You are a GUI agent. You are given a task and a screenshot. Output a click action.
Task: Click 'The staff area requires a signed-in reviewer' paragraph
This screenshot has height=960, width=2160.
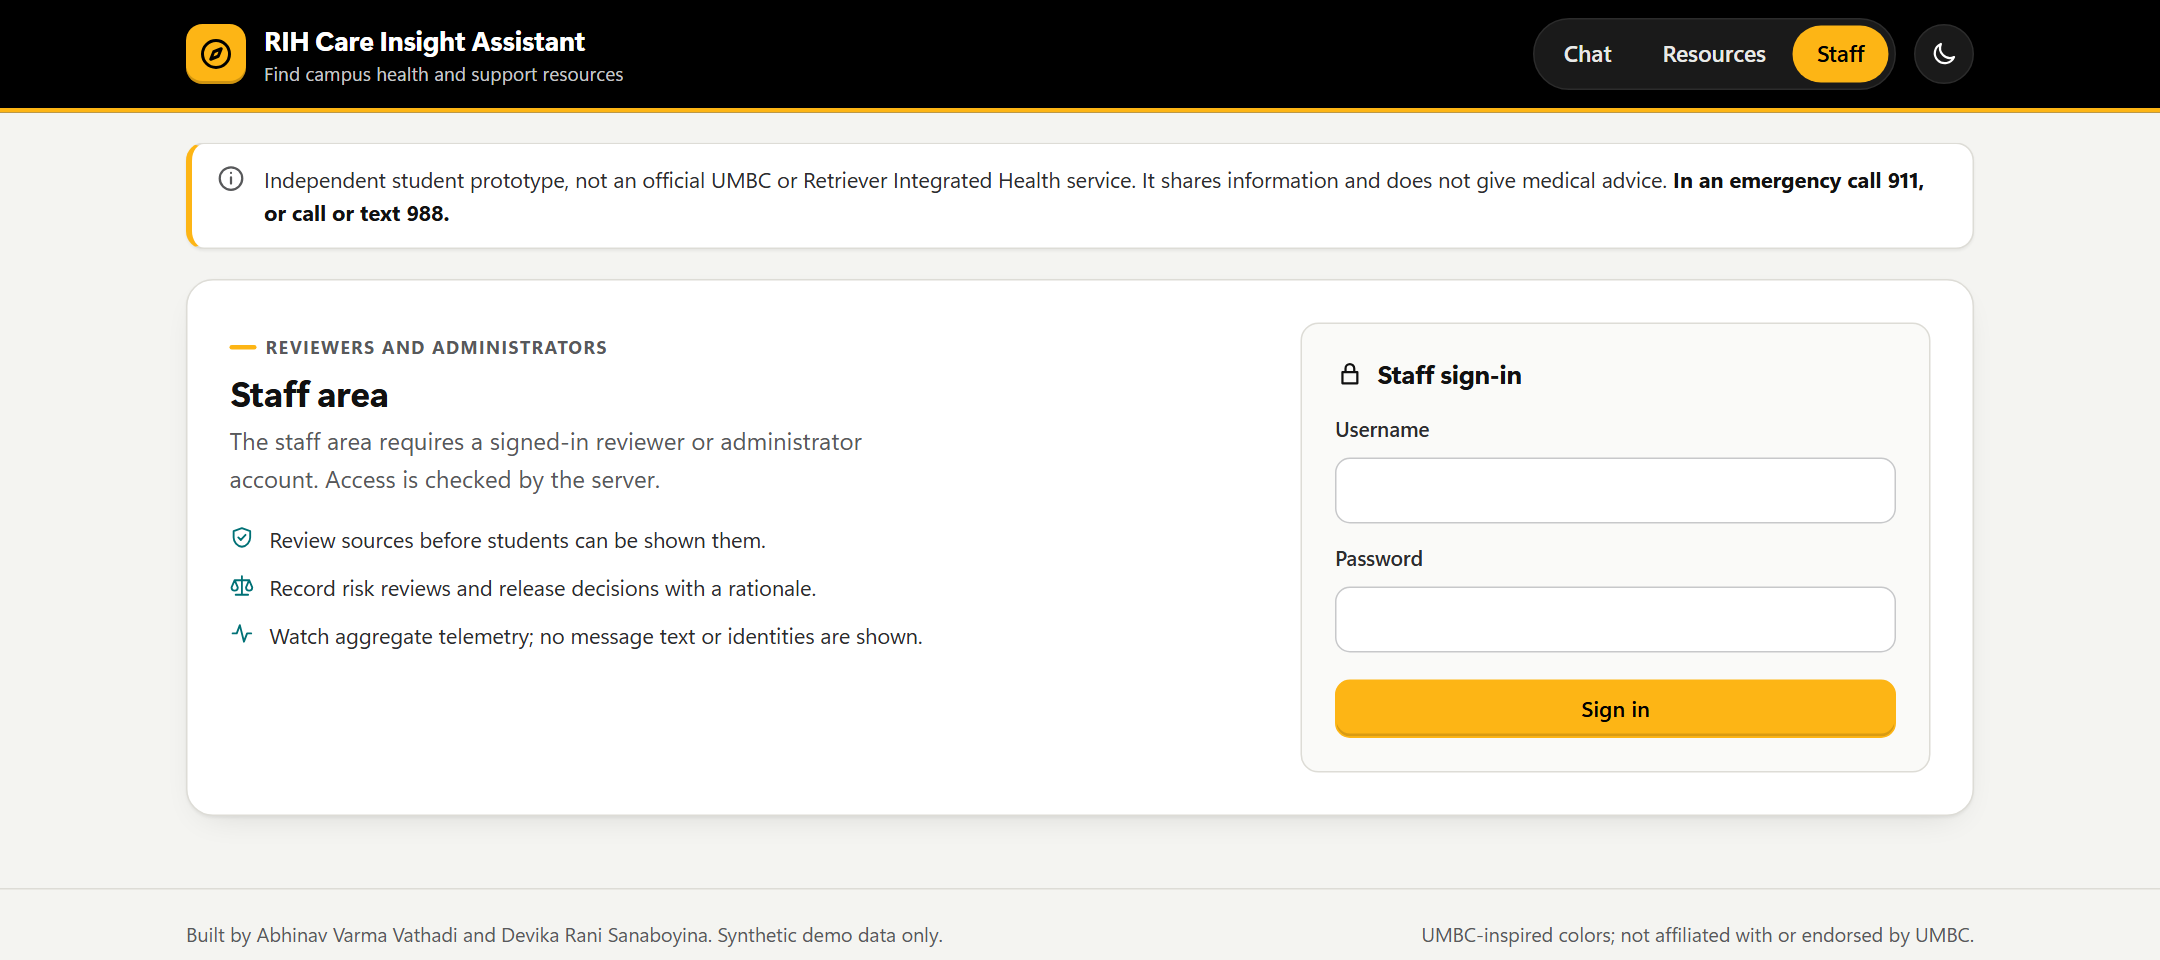(546, 461)
